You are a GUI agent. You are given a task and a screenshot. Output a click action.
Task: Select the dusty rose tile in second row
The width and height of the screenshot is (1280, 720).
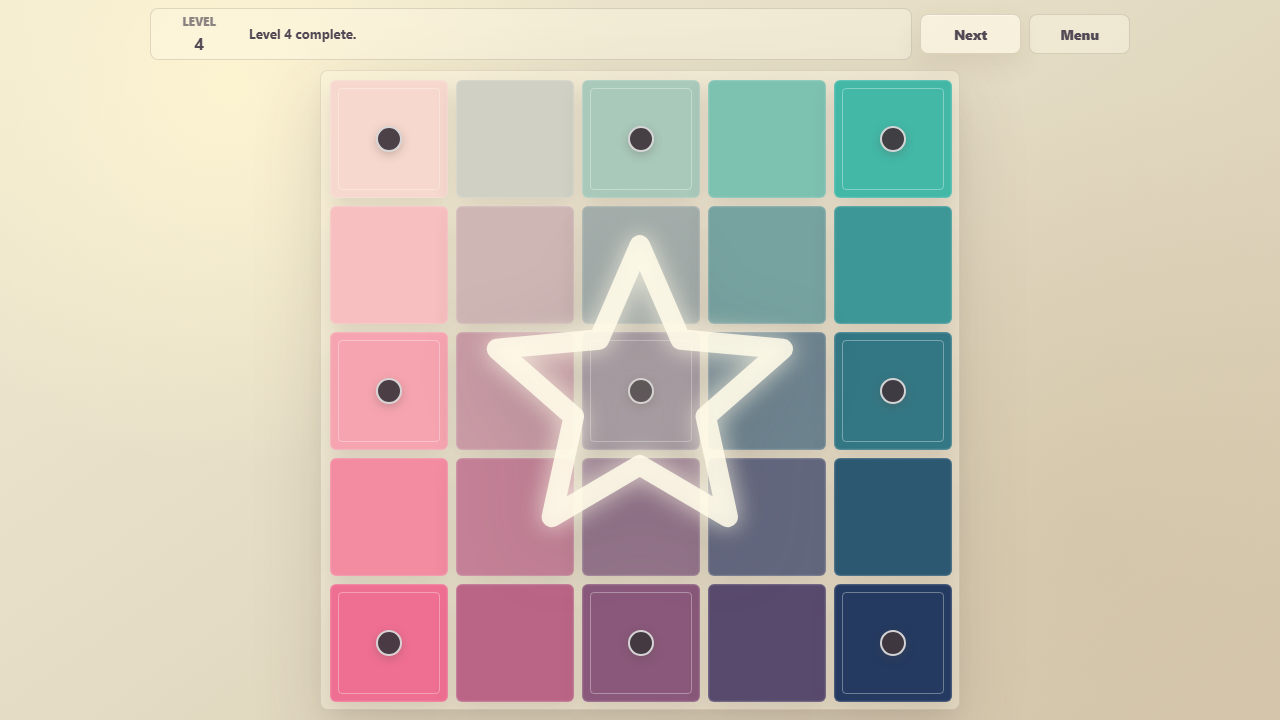click(515, 265)
